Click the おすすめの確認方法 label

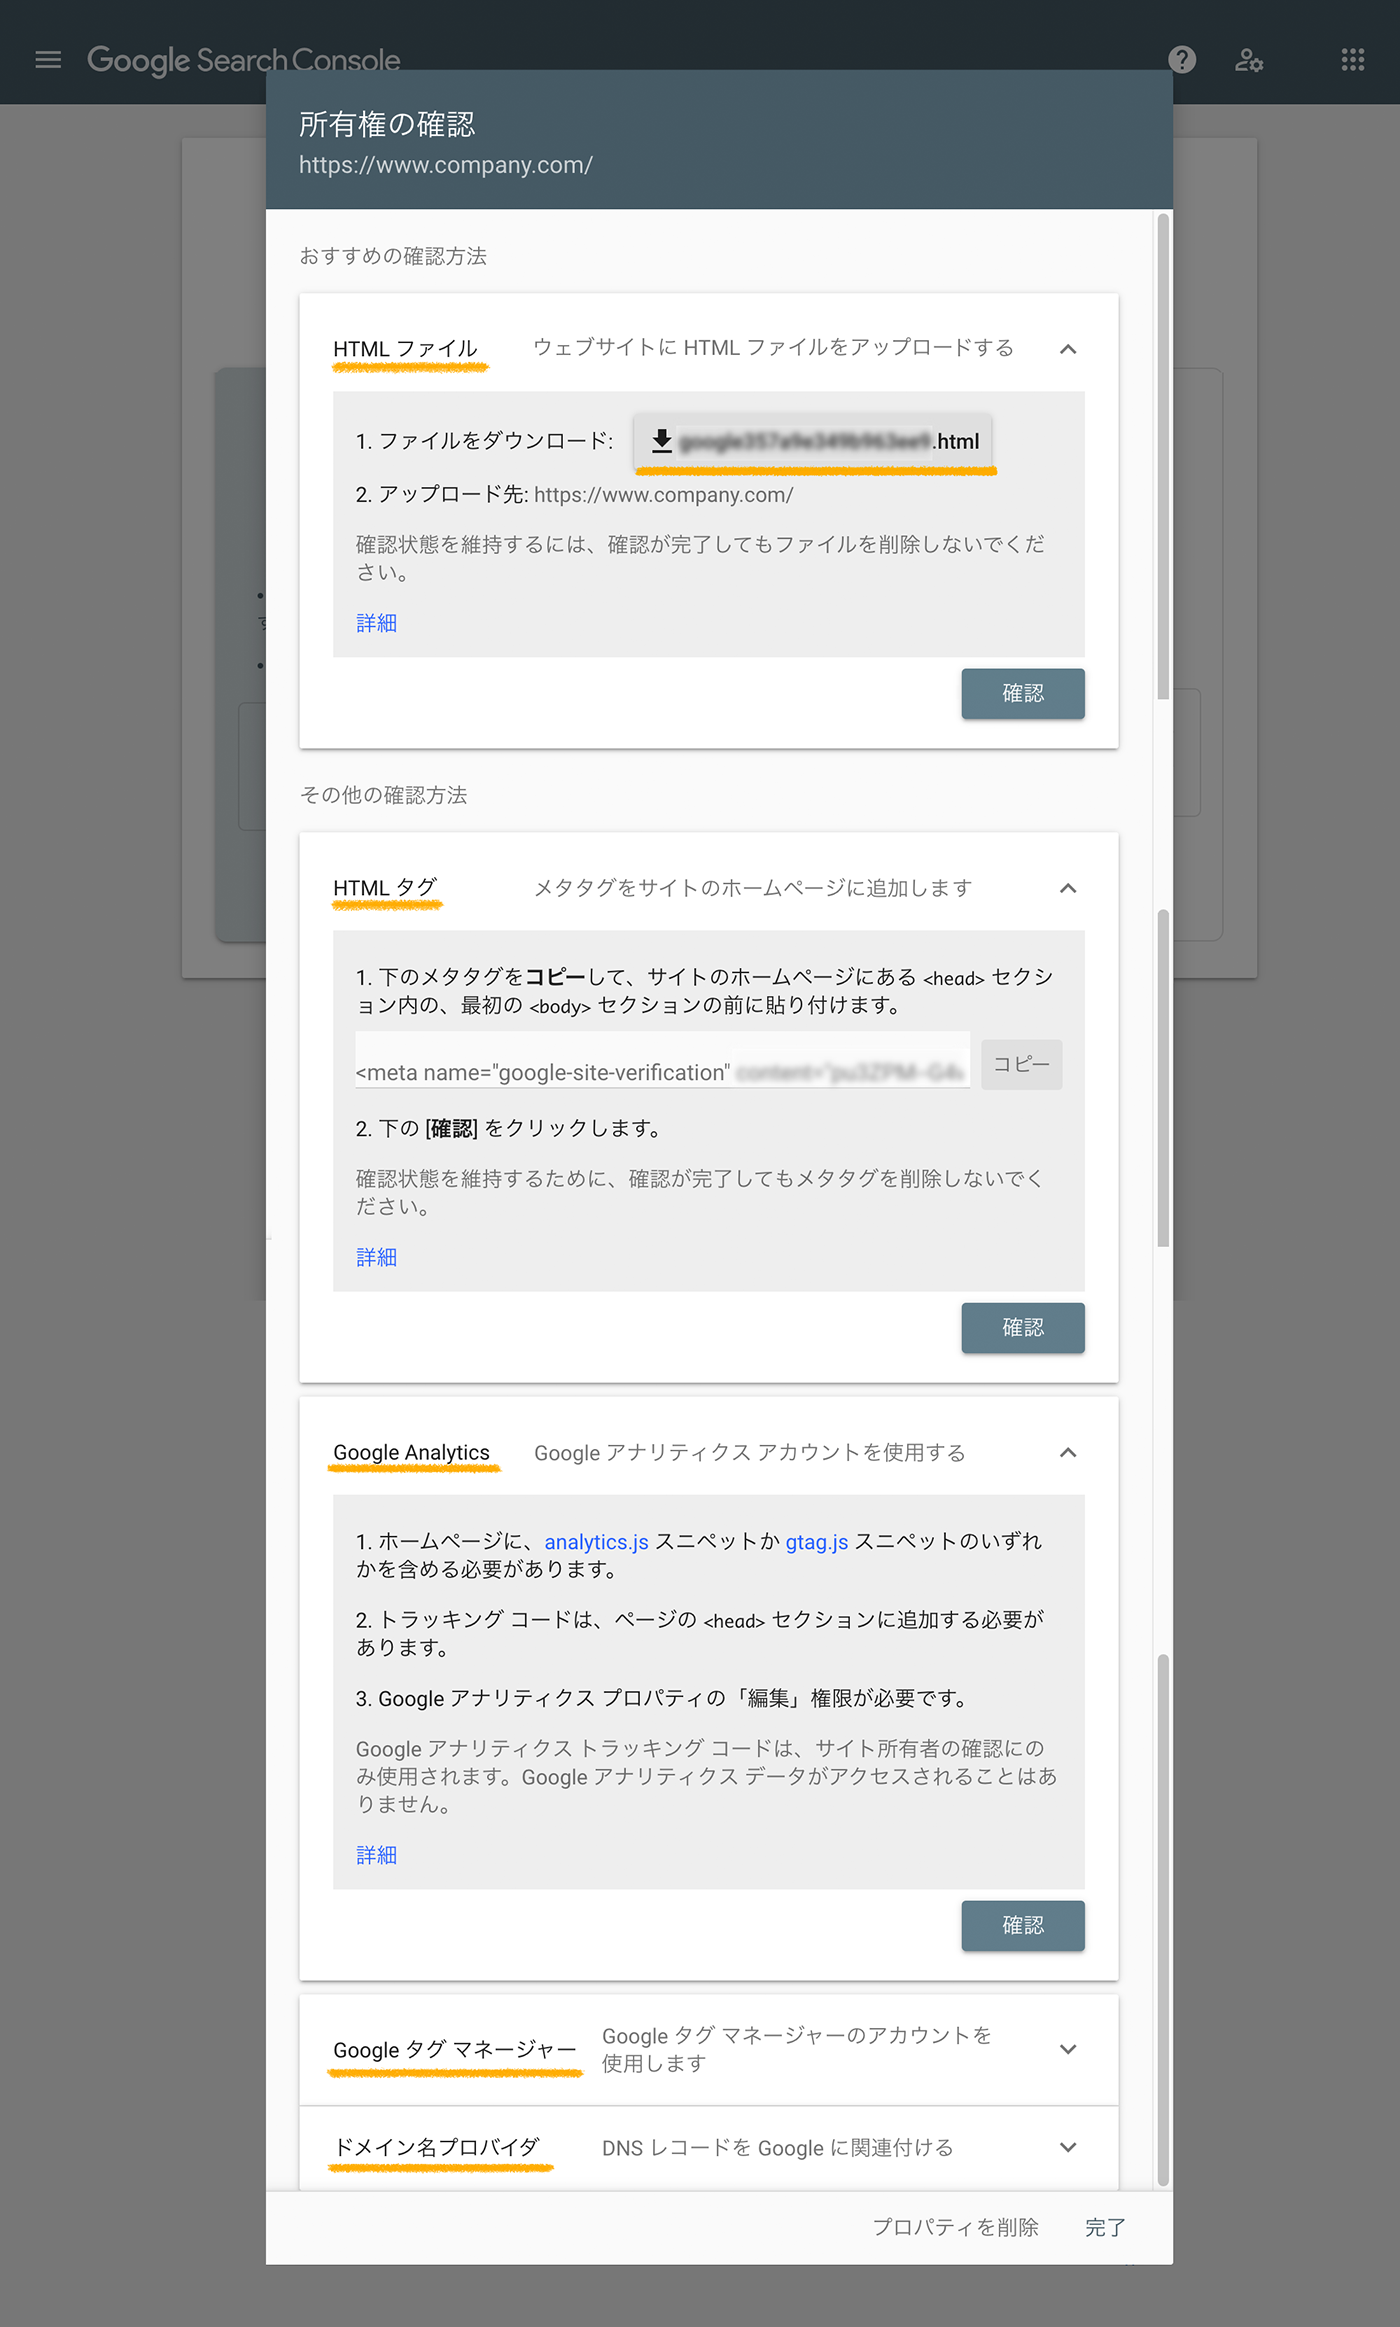(x=393, y=256)
